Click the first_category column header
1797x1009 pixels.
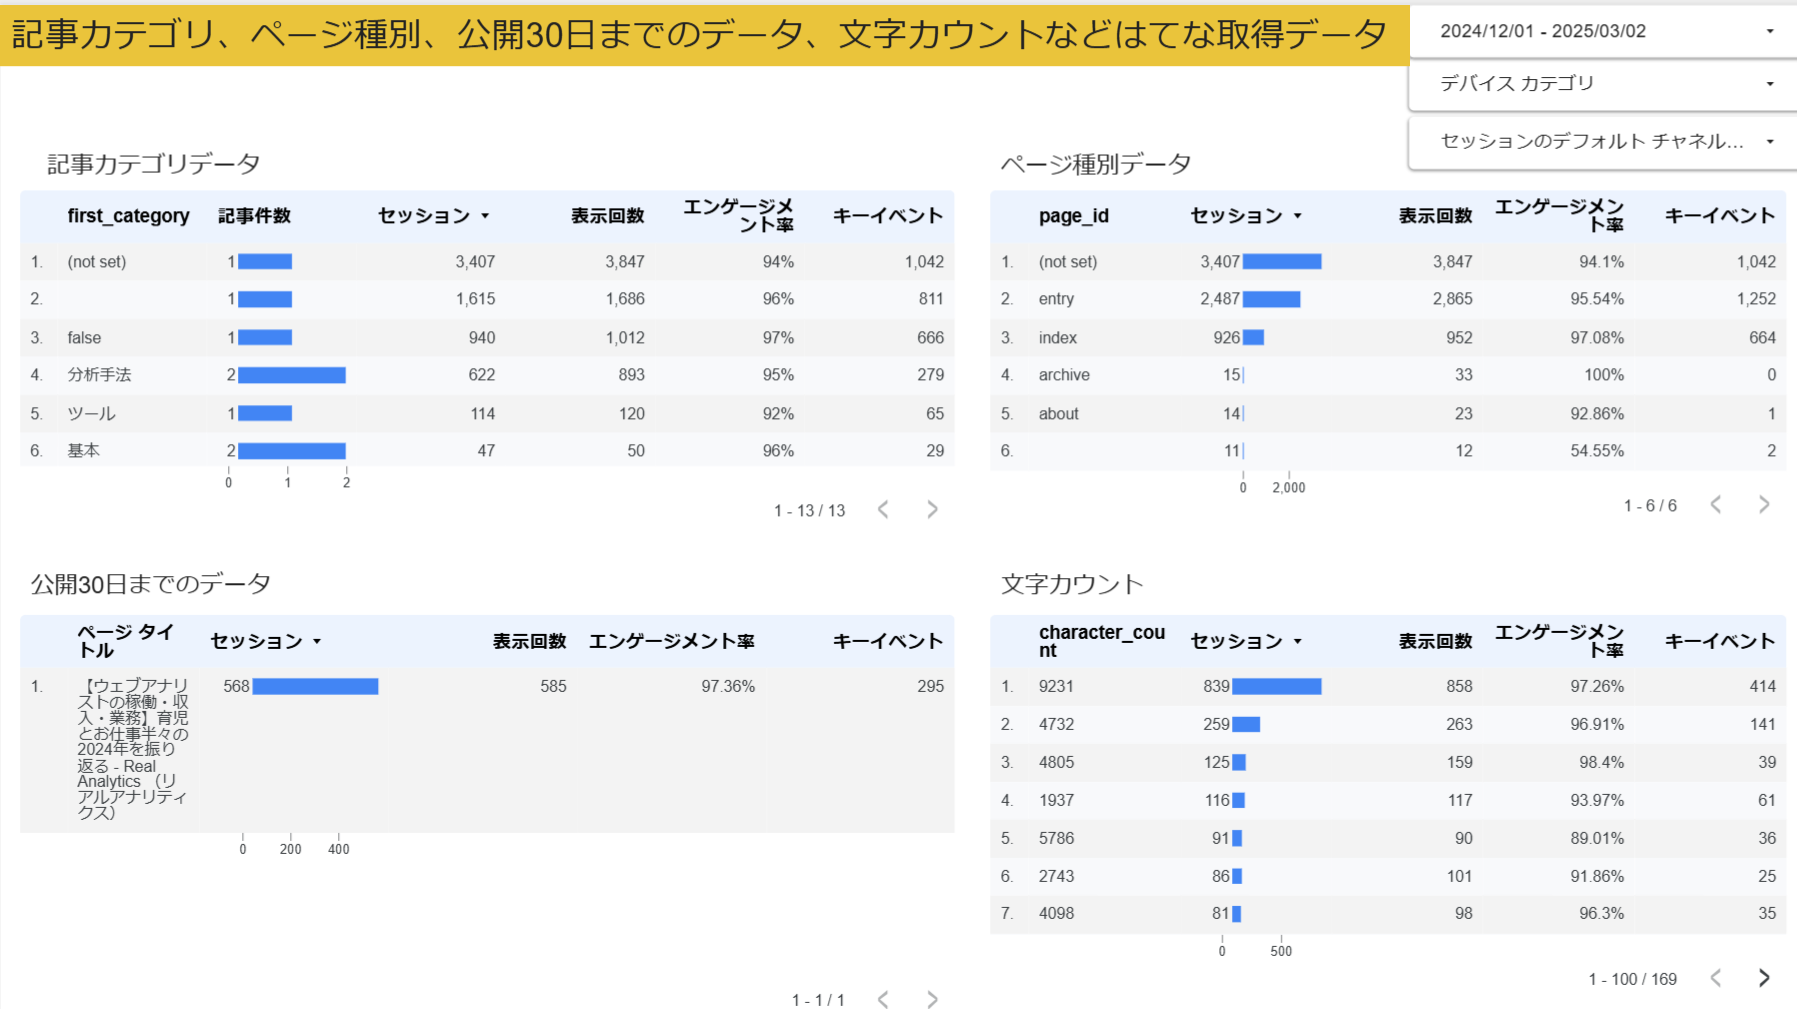pyautogui.click(x=128, y=216)
